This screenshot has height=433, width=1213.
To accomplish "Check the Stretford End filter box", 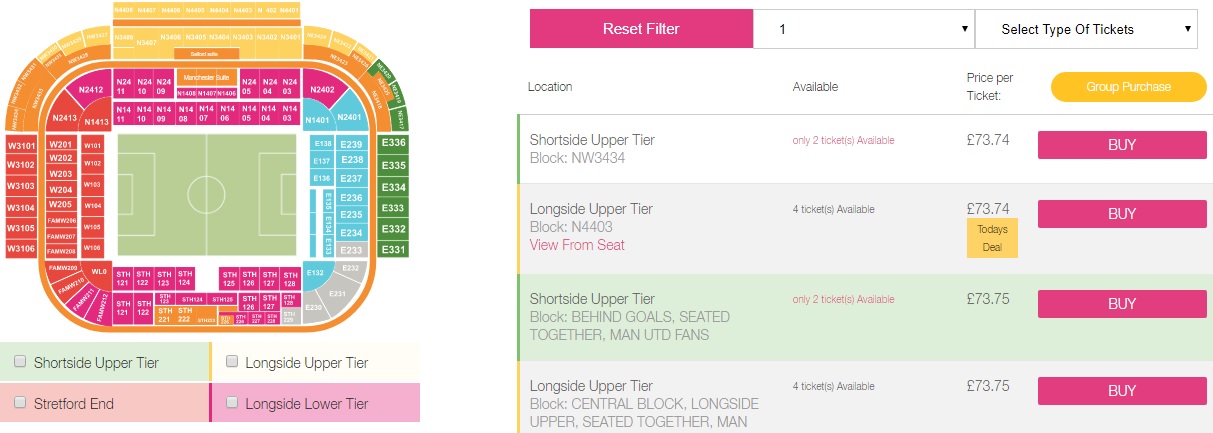I will click(18, 404).
